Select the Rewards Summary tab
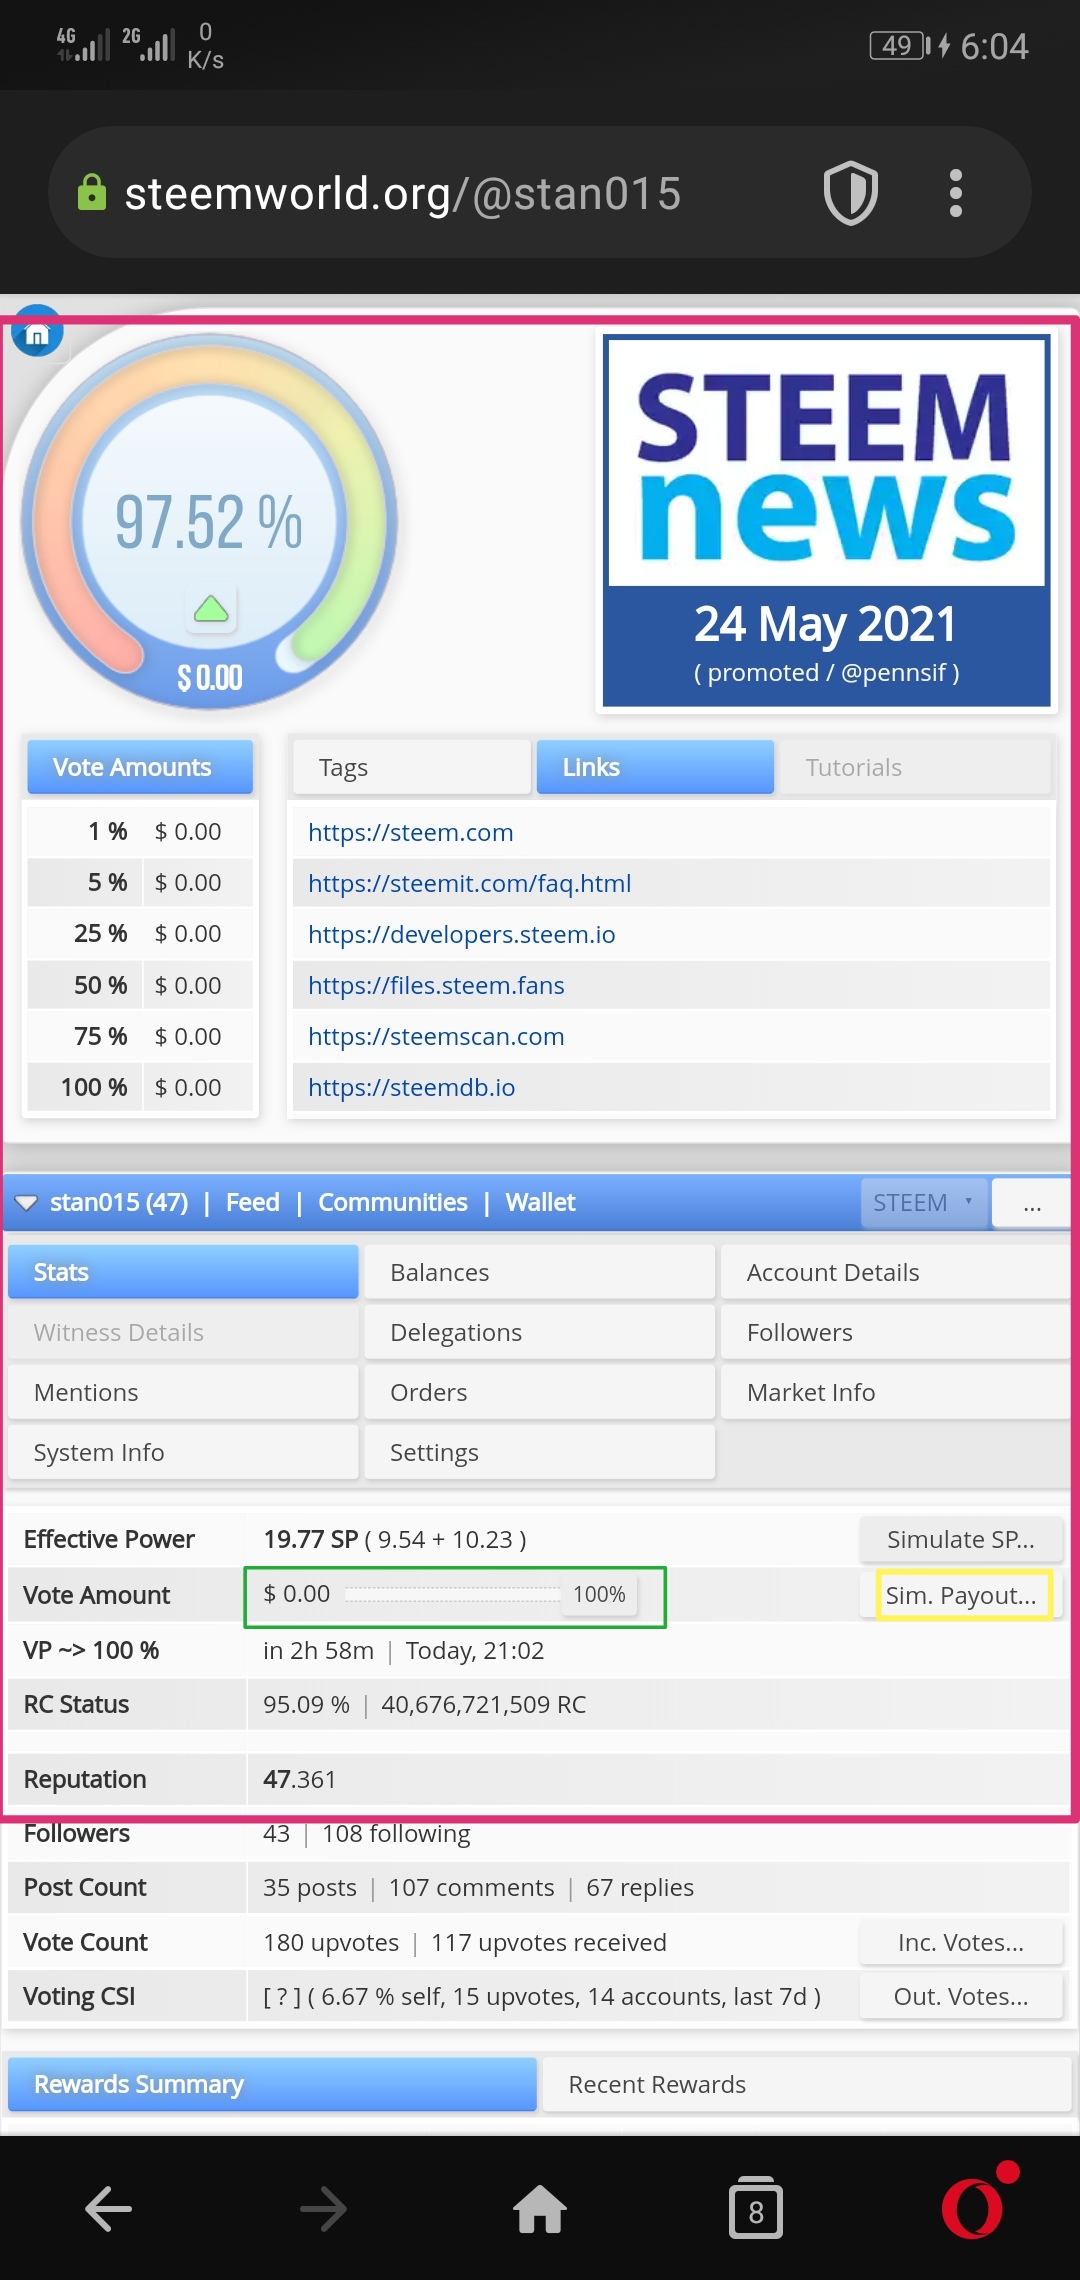The height and width of the screenshot is (2280, 1080). pos(272,2084)
